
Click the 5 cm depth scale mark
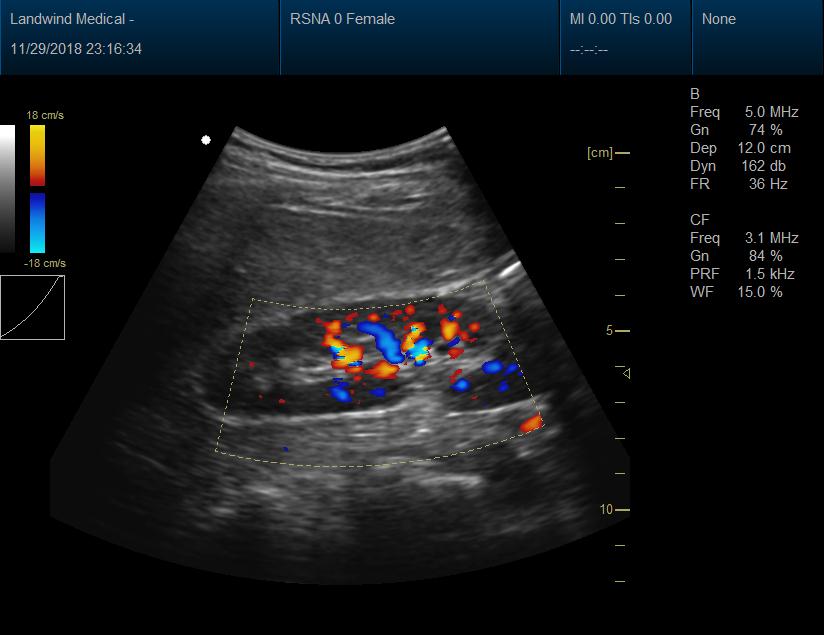[617, 331]
